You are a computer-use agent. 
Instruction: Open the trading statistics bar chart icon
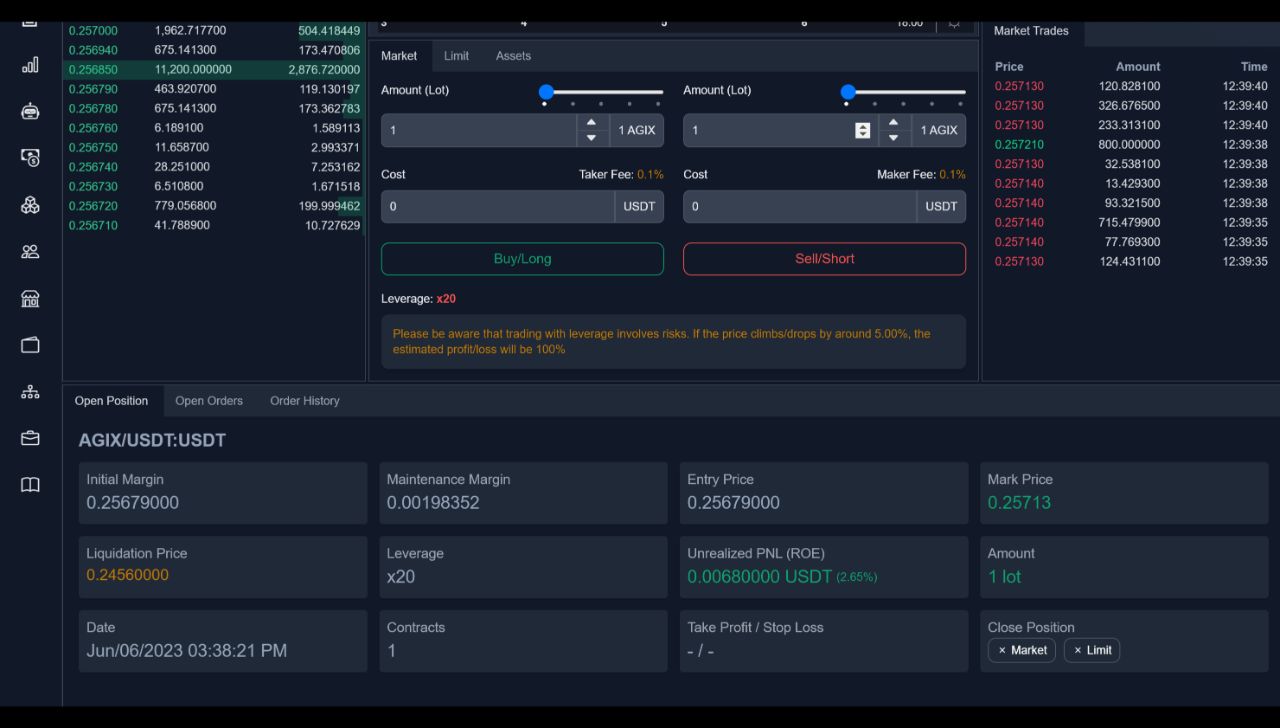pyautogui.click(x=30, y=64)
